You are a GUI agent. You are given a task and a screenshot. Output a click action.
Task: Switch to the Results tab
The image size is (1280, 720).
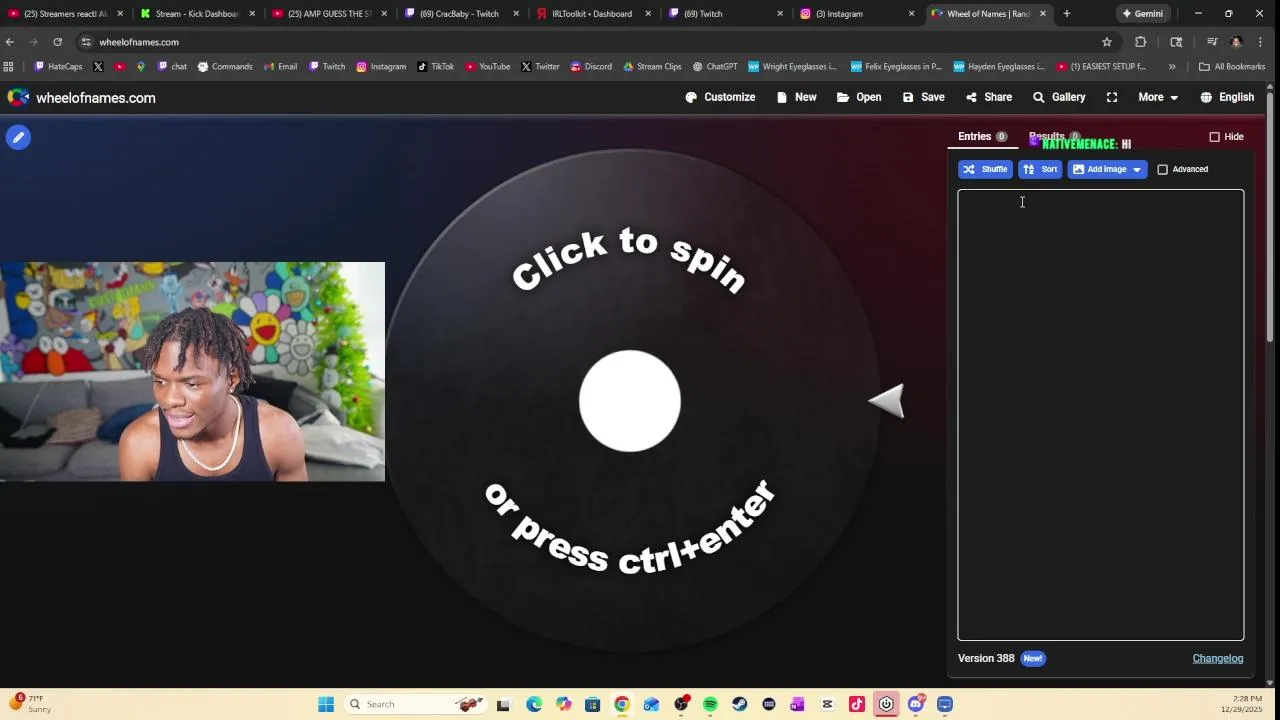pos(1054,136)
